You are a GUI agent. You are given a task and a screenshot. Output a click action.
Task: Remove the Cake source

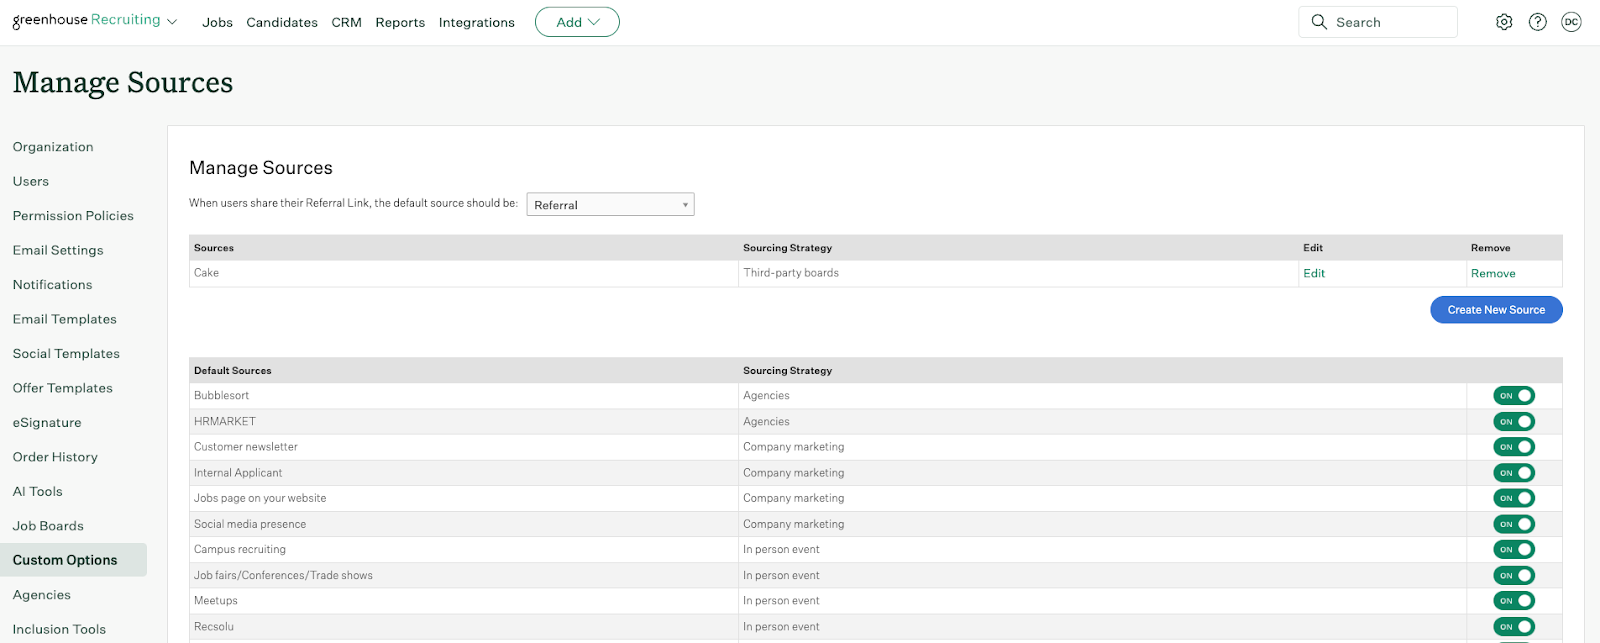click(x=1493, y=273)
